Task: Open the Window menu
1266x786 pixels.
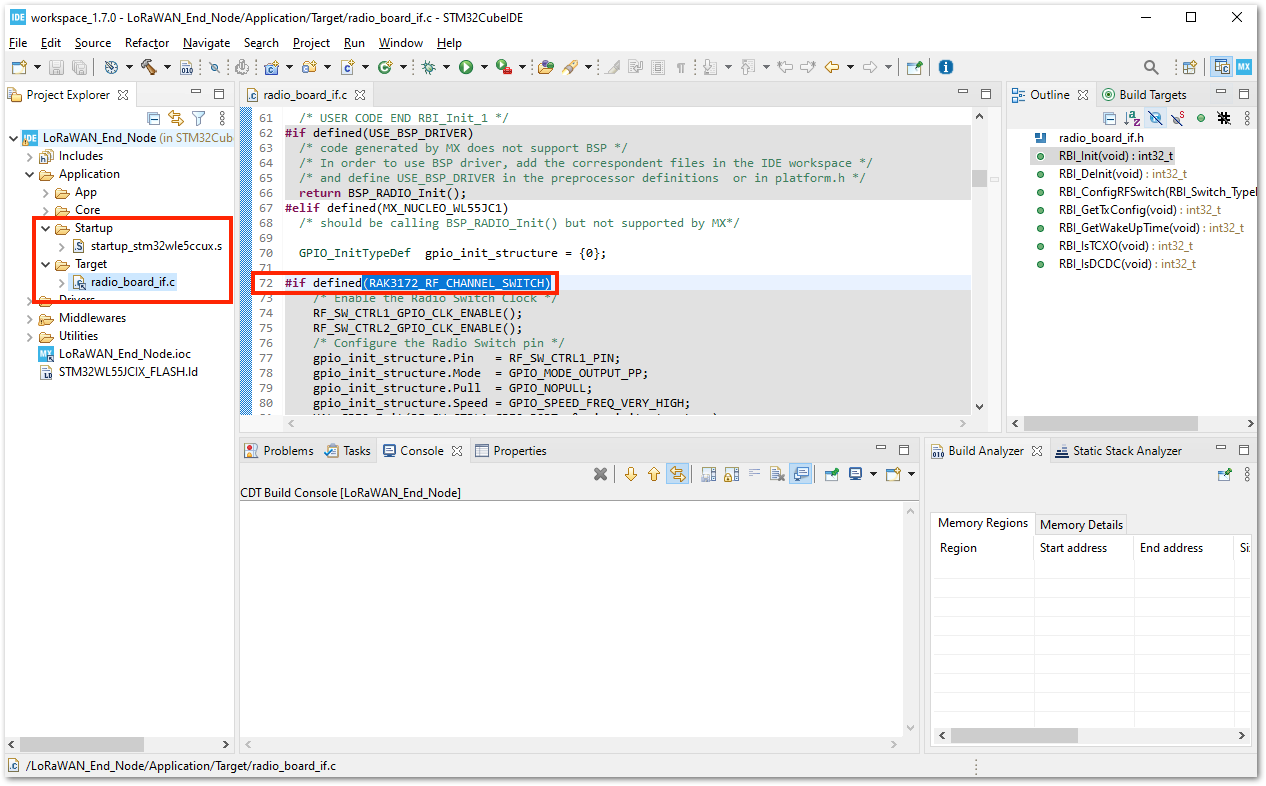Action: [401, 43]
